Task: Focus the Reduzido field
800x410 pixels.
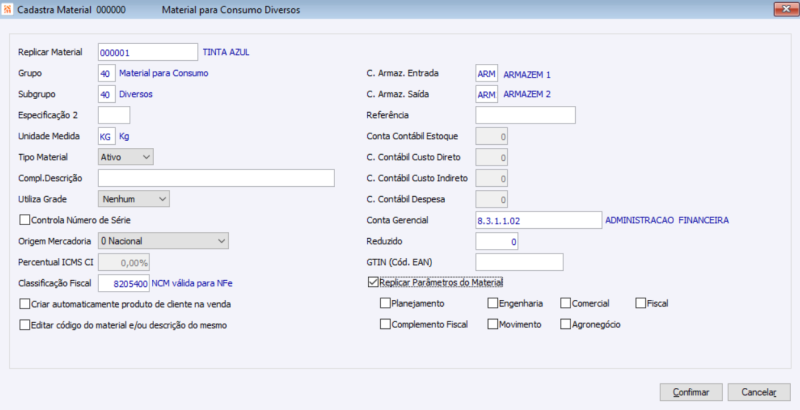Action: [497, 241]
